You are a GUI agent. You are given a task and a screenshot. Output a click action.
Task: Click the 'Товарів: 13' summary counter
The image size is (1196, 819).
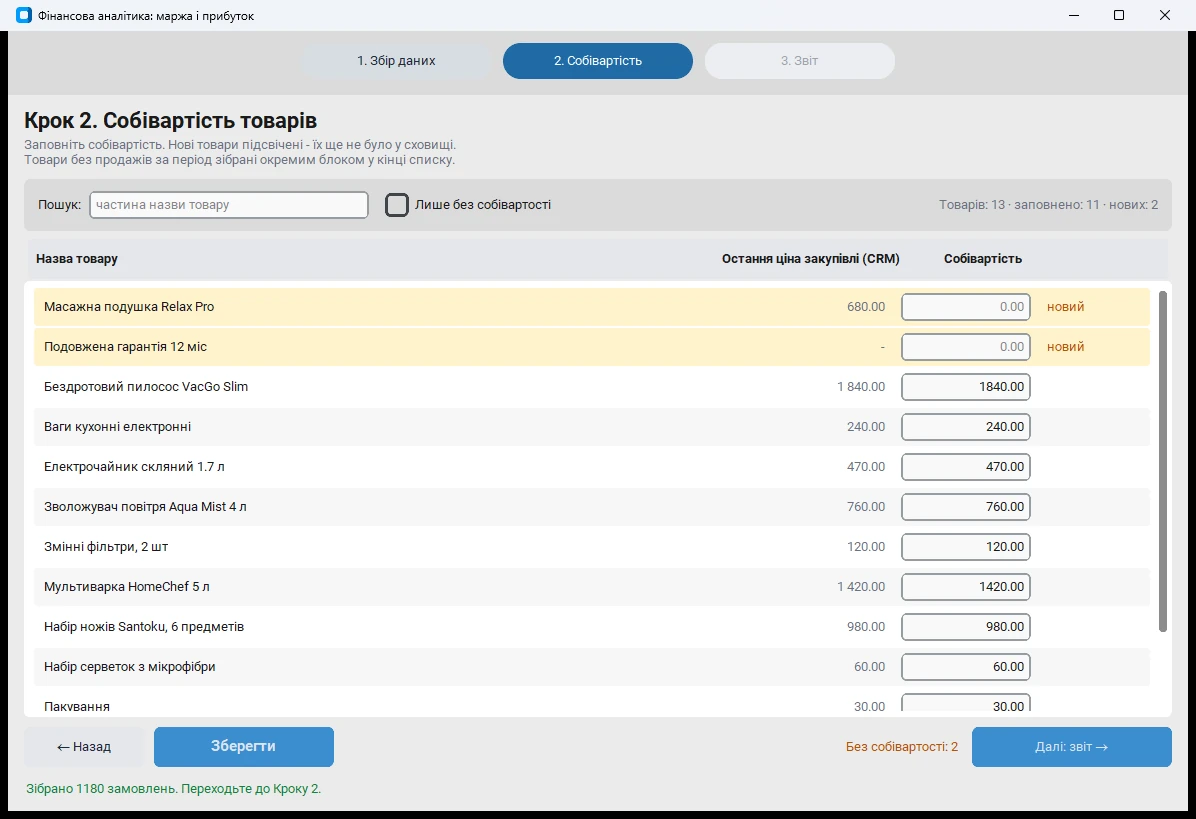click(972, 205)
